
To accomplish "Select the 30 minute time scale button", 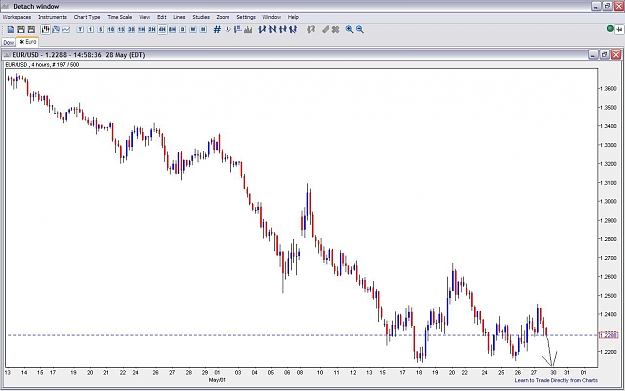I will point(131,29).
